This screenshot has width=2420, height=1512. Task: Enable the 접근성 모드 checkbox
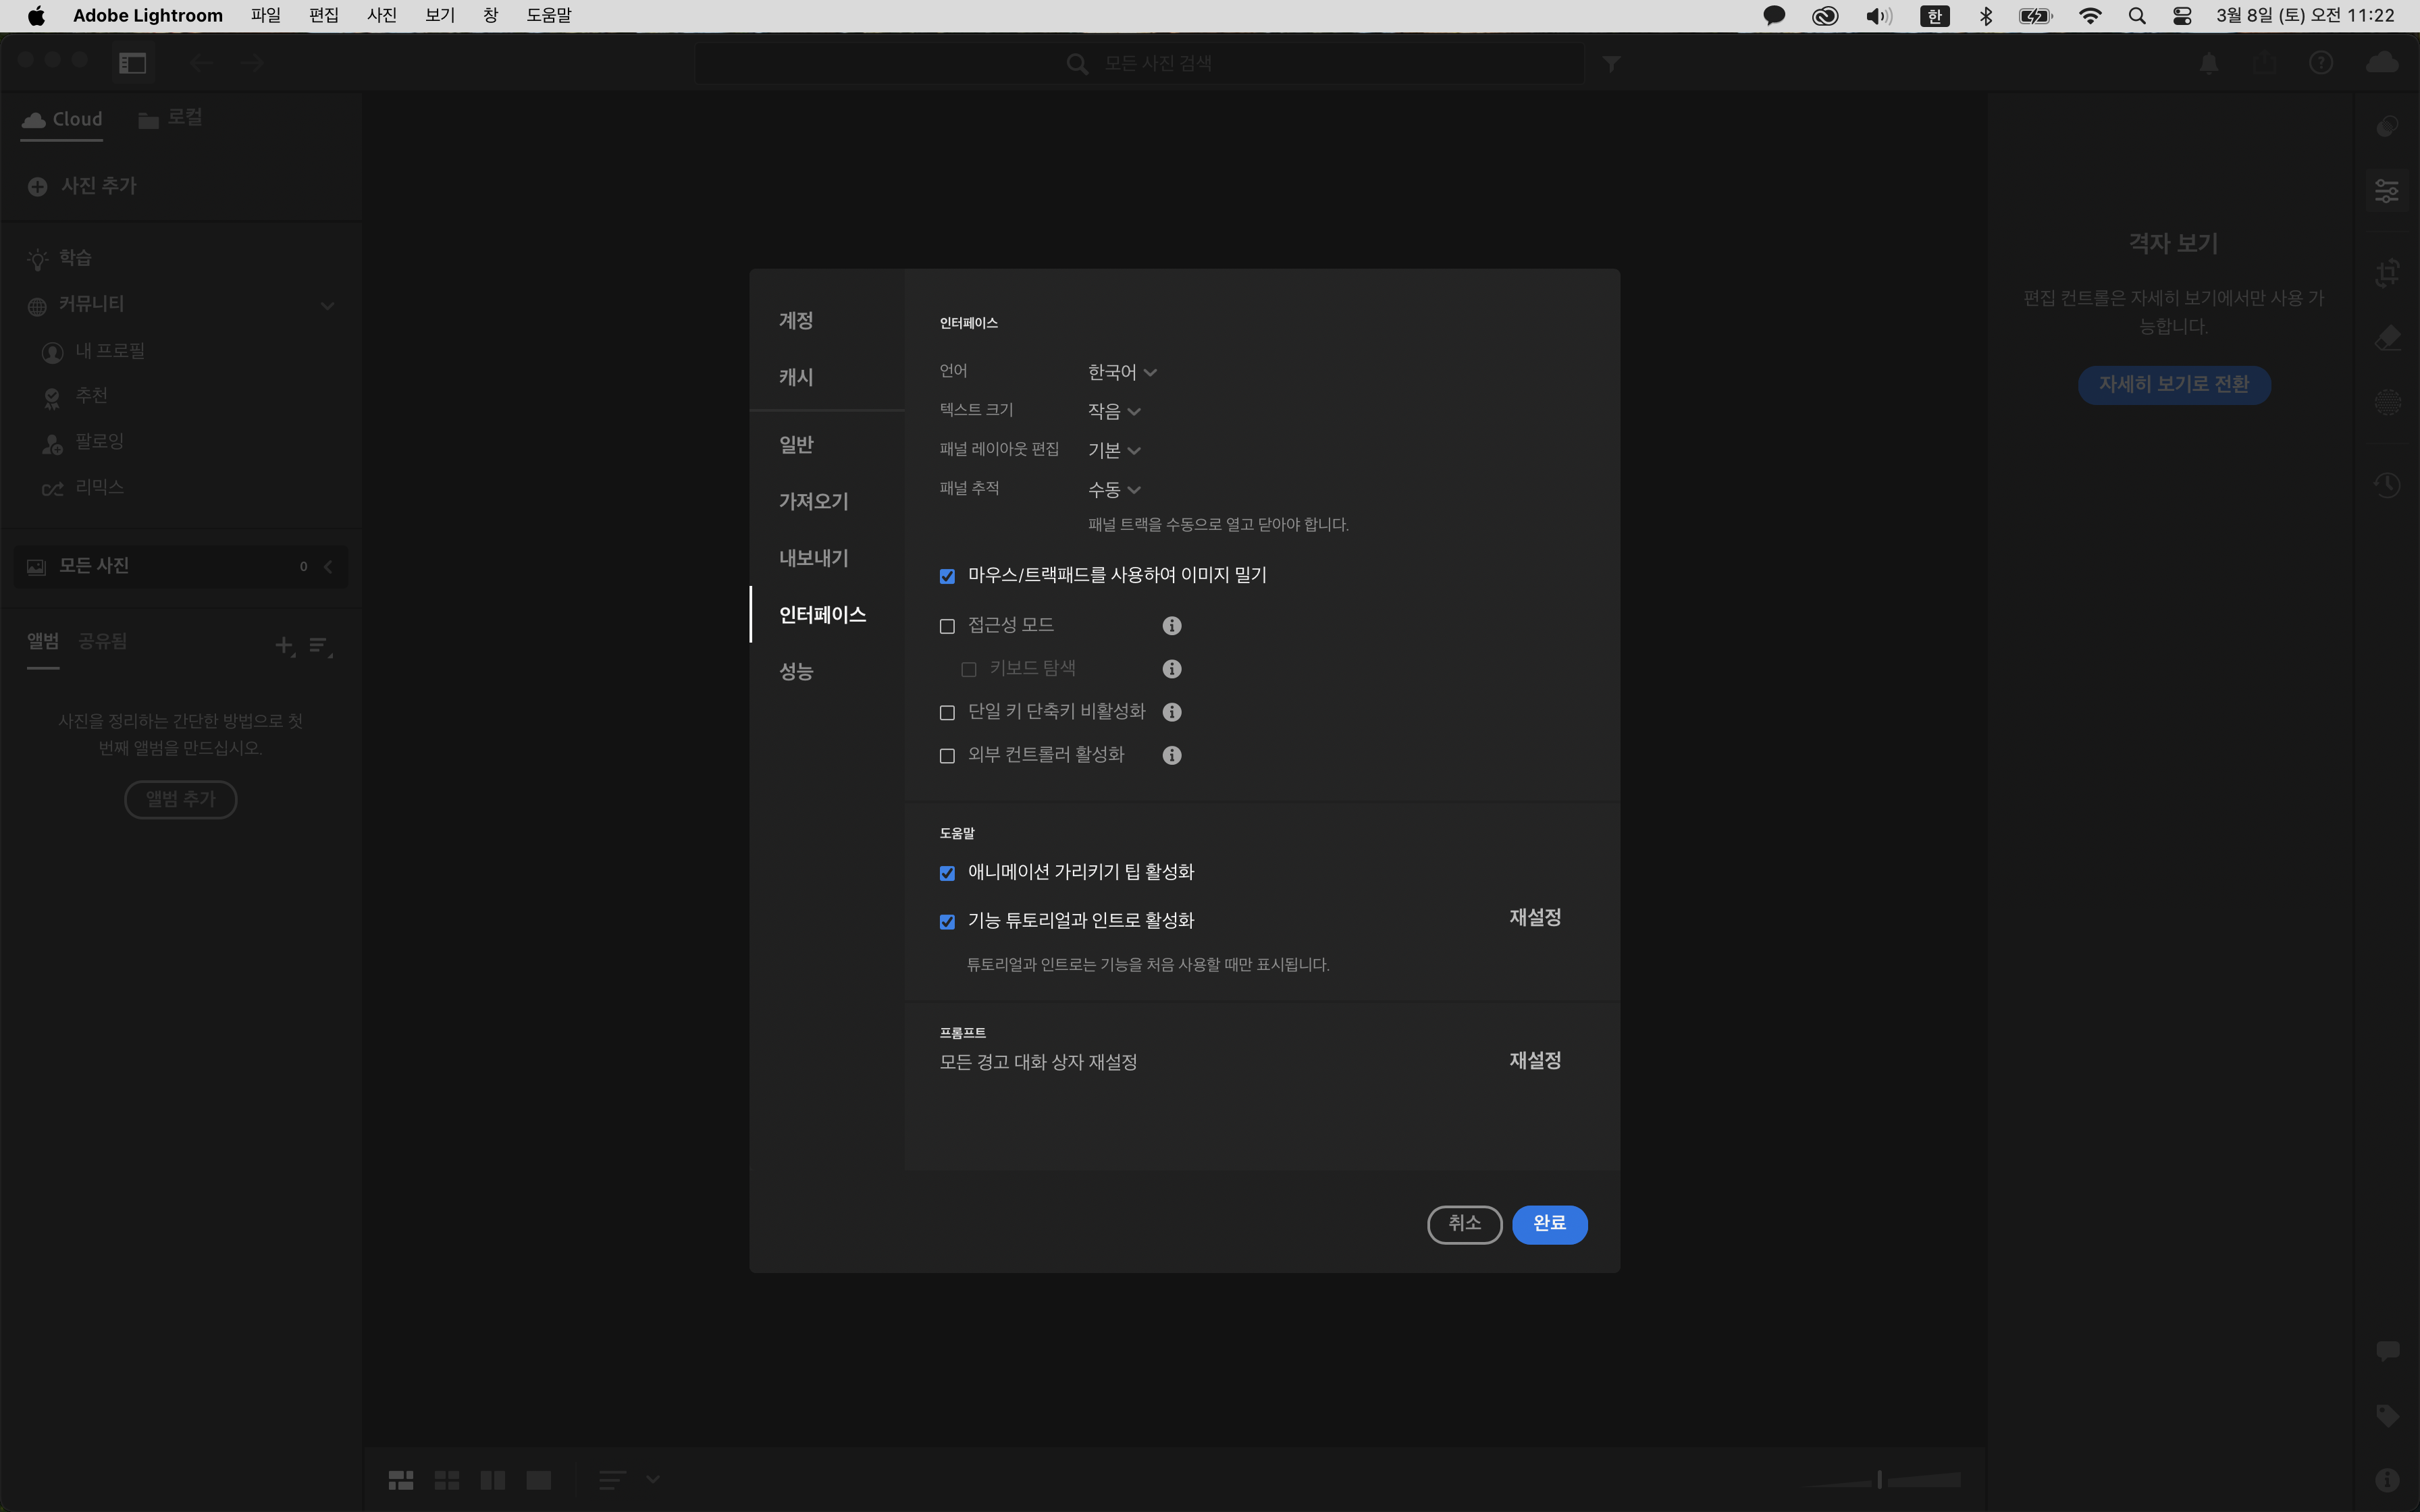point(947,626)
